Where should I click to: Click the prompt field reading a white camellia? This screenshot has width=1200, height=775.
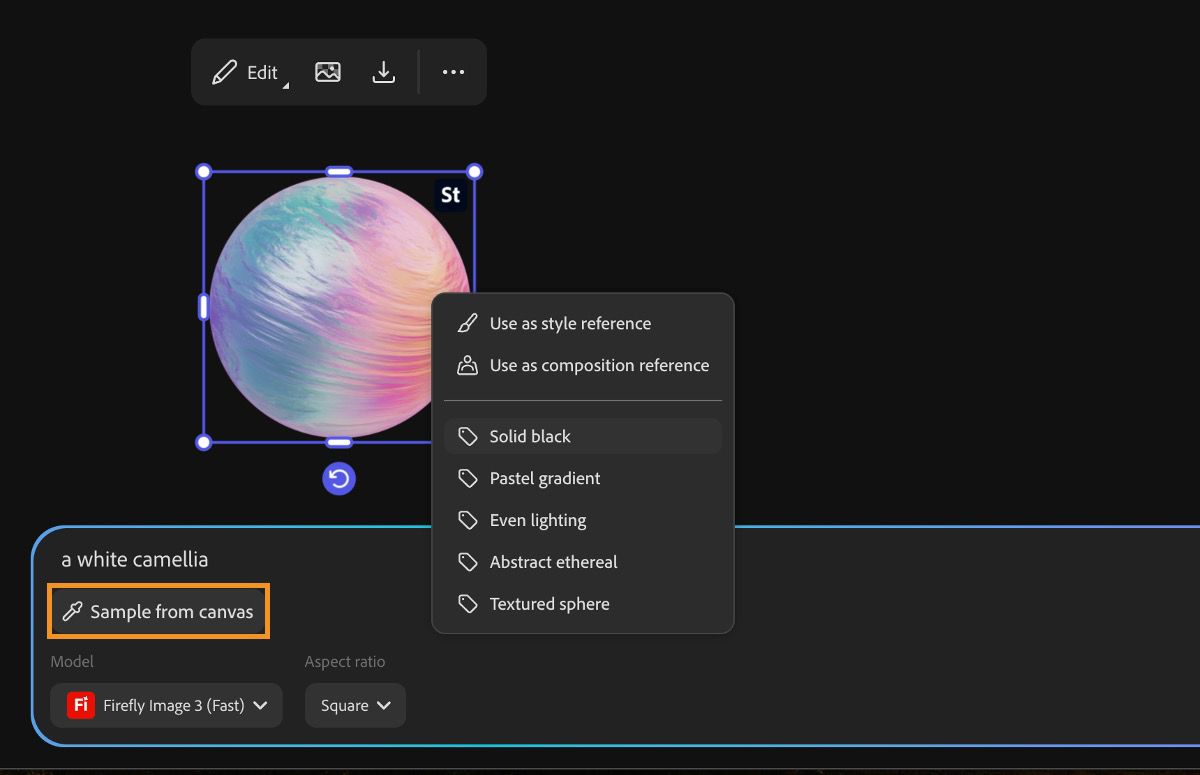(135, 559)
